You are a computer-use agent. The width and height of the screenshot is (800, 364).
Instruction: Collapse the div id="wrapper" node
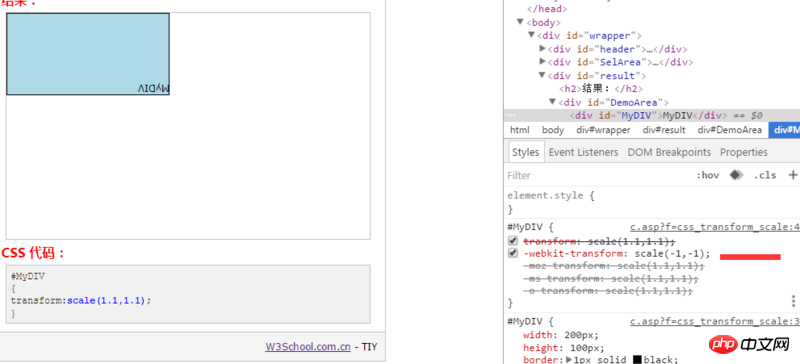point(531,35)
